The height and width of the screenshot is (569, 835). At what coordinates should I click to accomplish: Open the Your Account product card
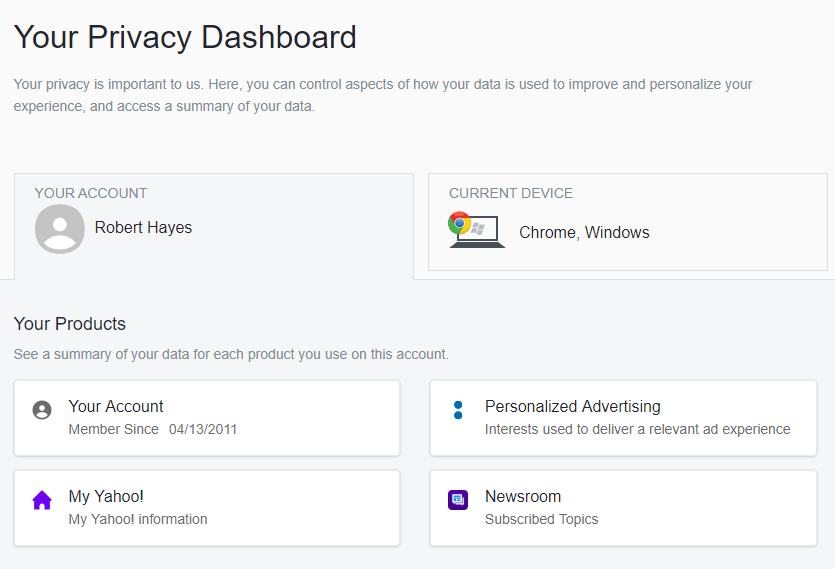(207, 418)
